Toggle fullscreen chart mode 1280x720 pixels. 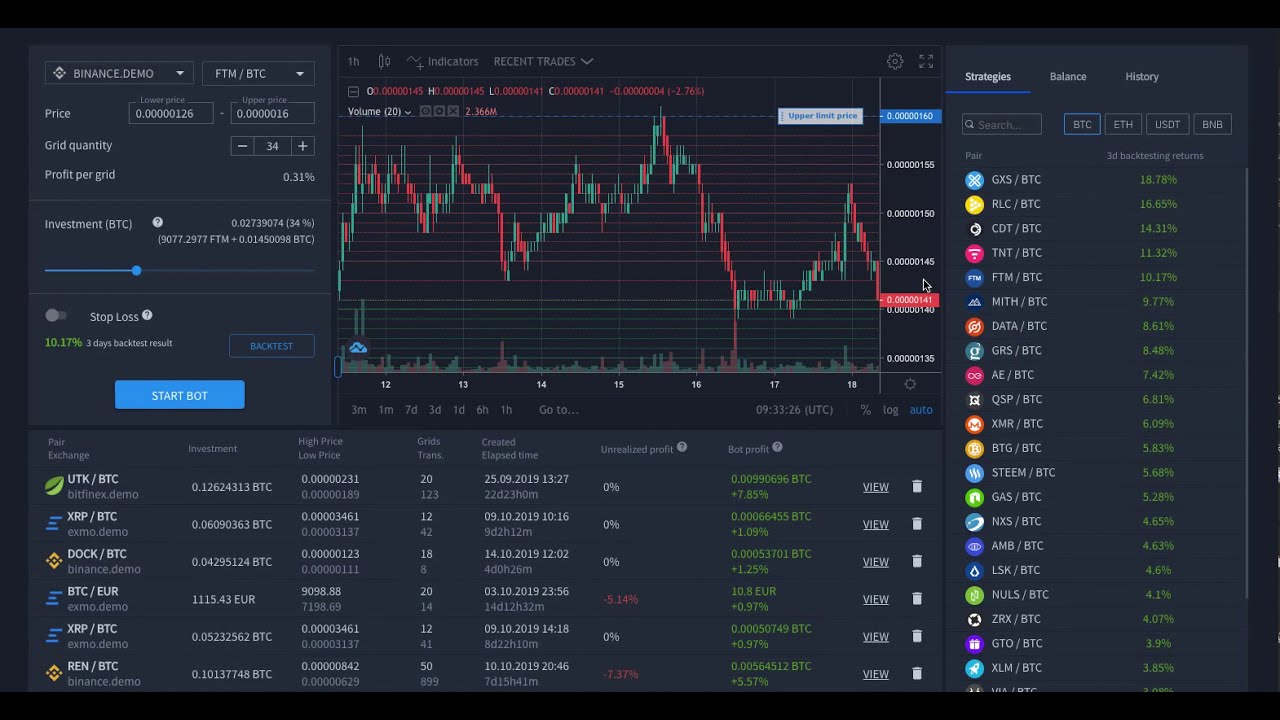click(926, 61)
